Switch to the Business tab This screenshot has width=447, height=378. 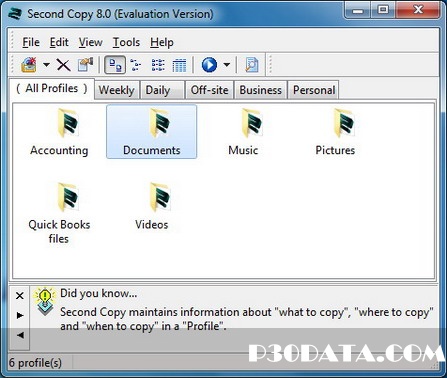pos(260,90)
